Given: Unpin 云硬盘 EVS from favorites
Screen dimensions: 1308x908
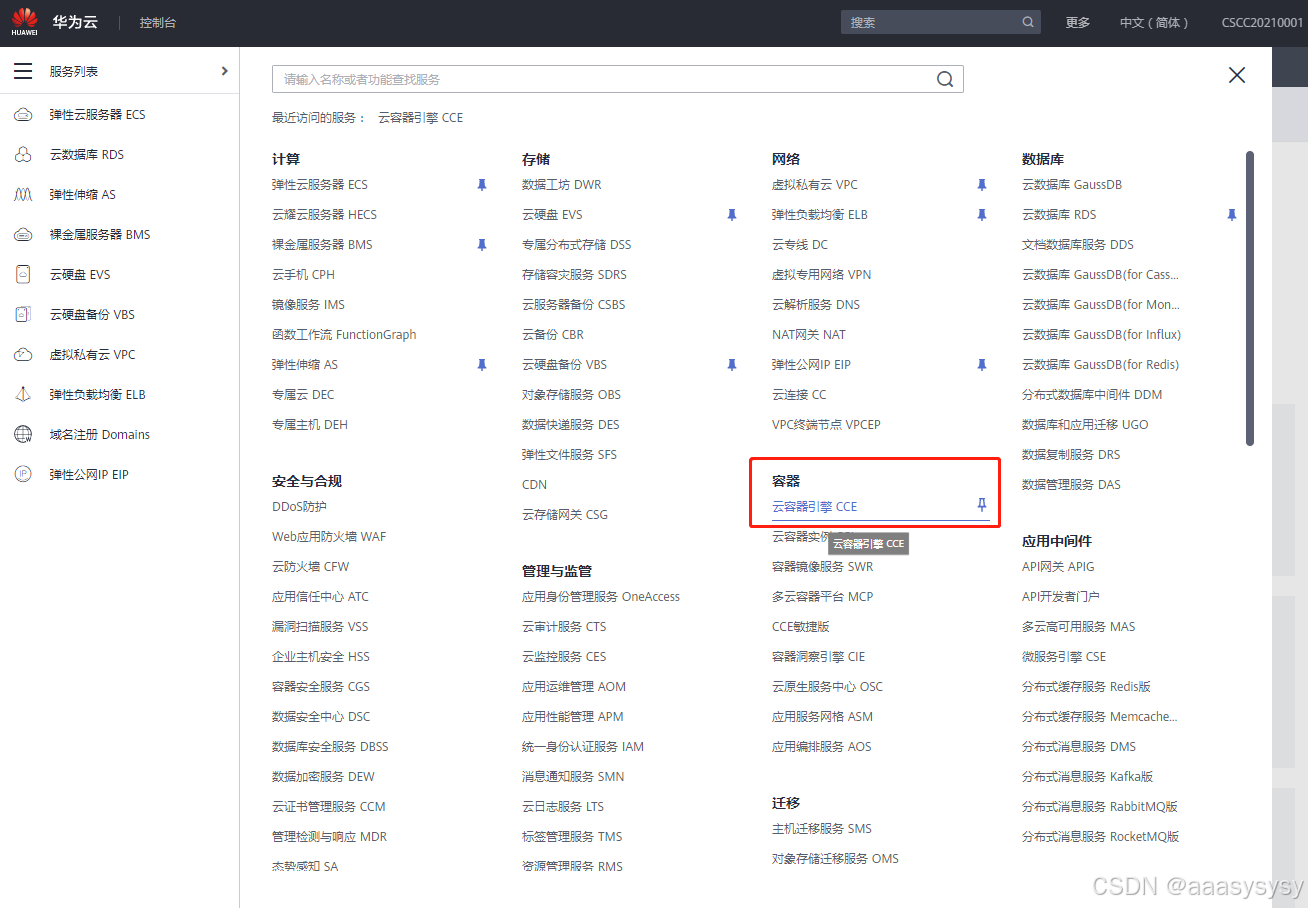Looking at the screenshot, I should 732,215.
